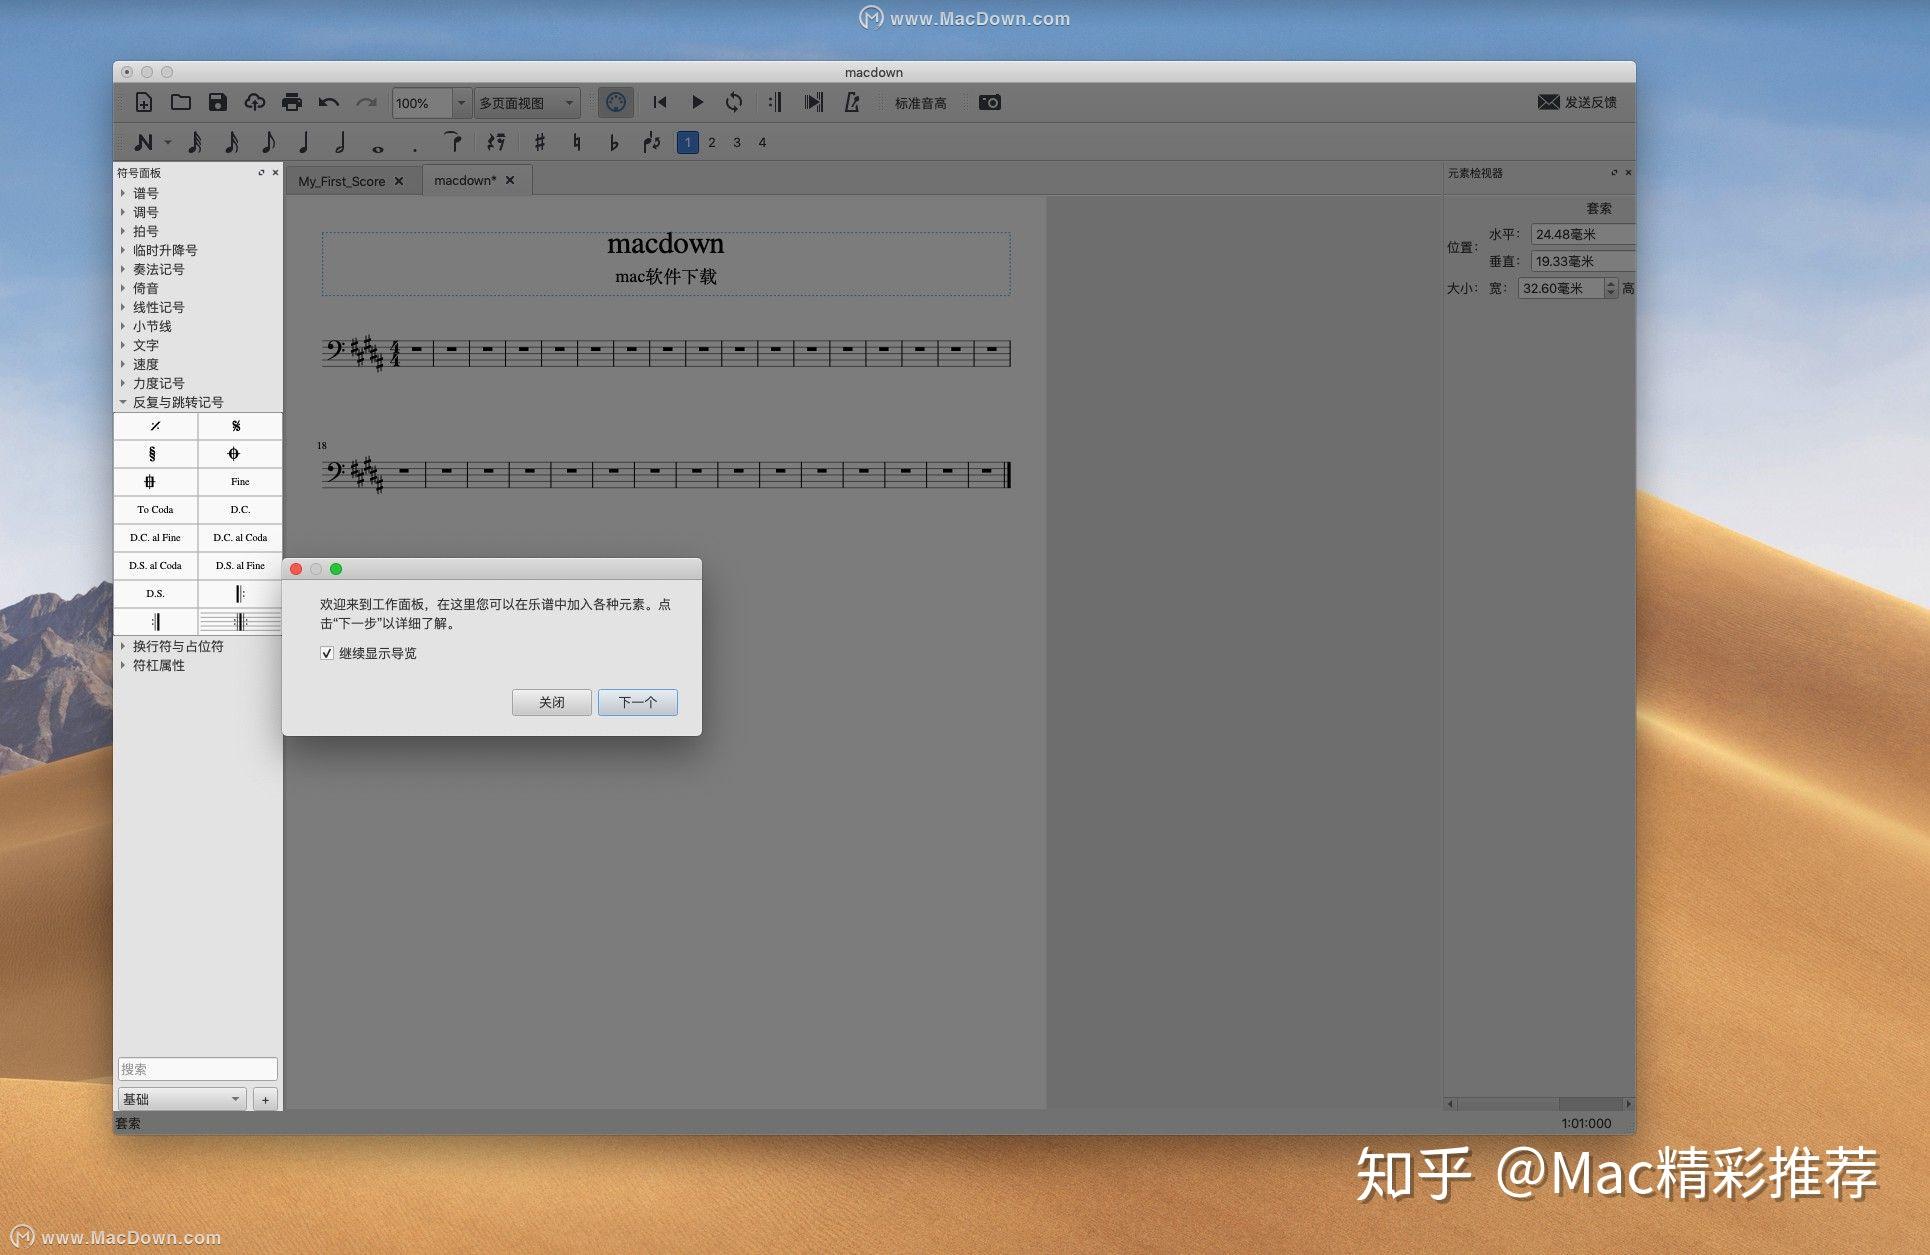Screen dimensions: 1930x1255
Task: Toggle MIDI input button
Action: 616,102
